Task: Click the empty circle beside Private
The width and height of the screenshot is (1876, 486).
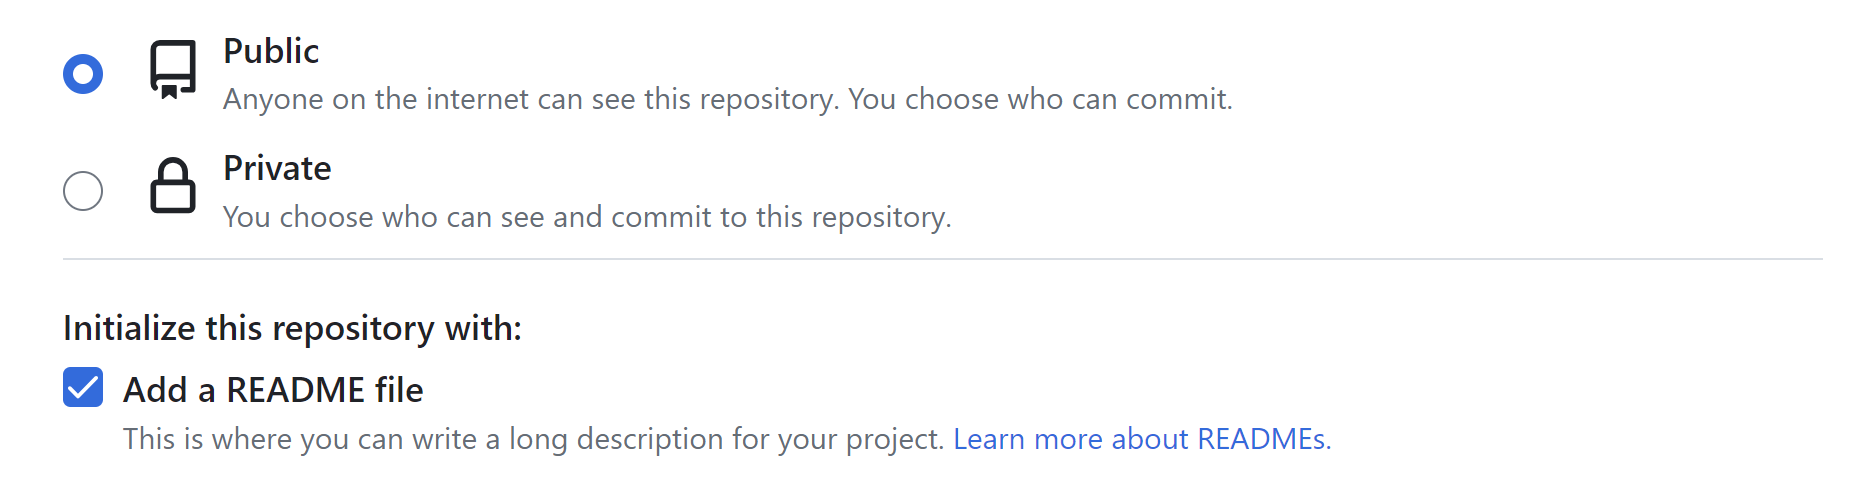Action: coord(83,191)
